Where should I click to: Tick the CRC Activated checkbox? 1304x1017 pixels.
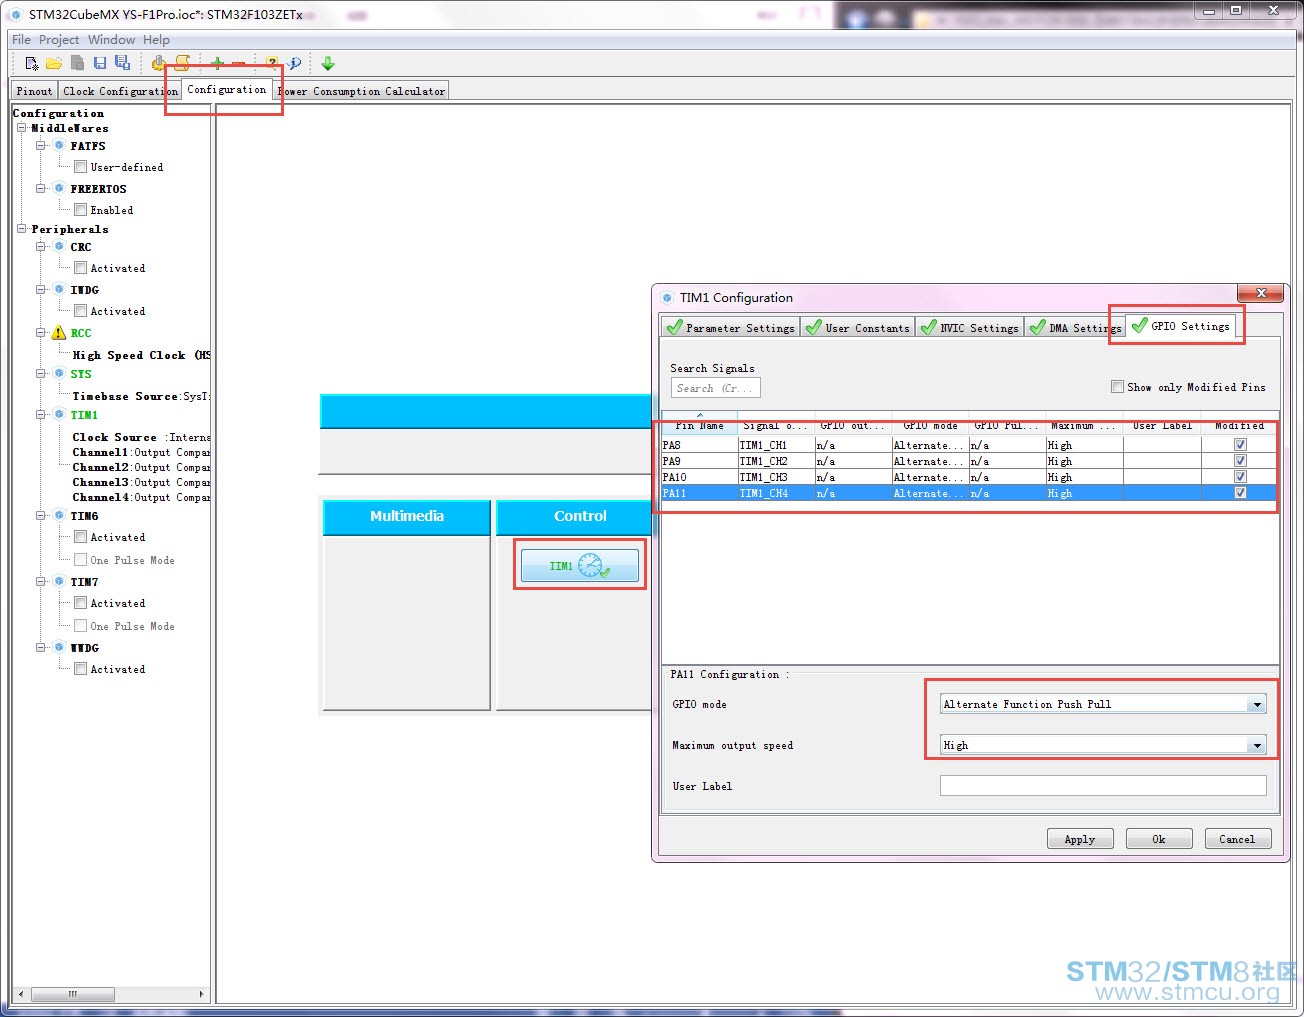tap(80, 268)
